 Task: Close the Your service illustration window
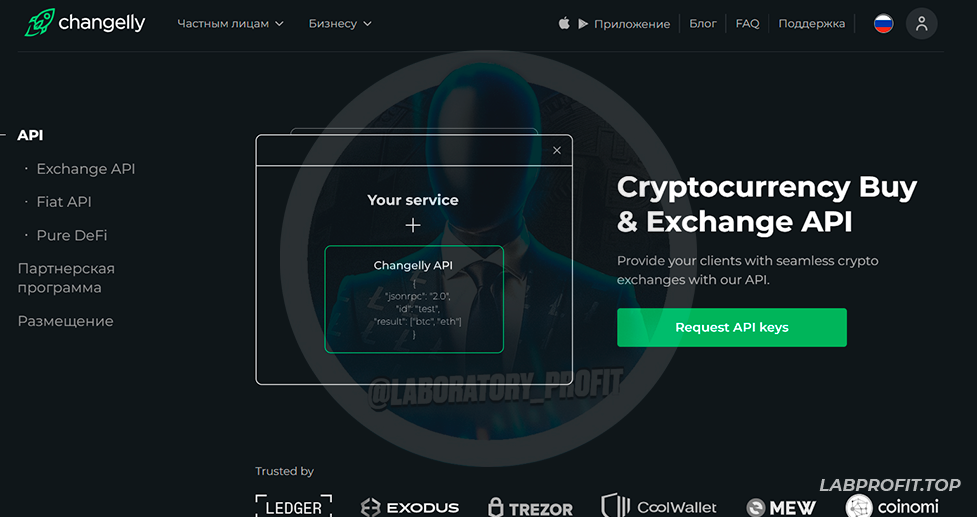tap(557, 150)
